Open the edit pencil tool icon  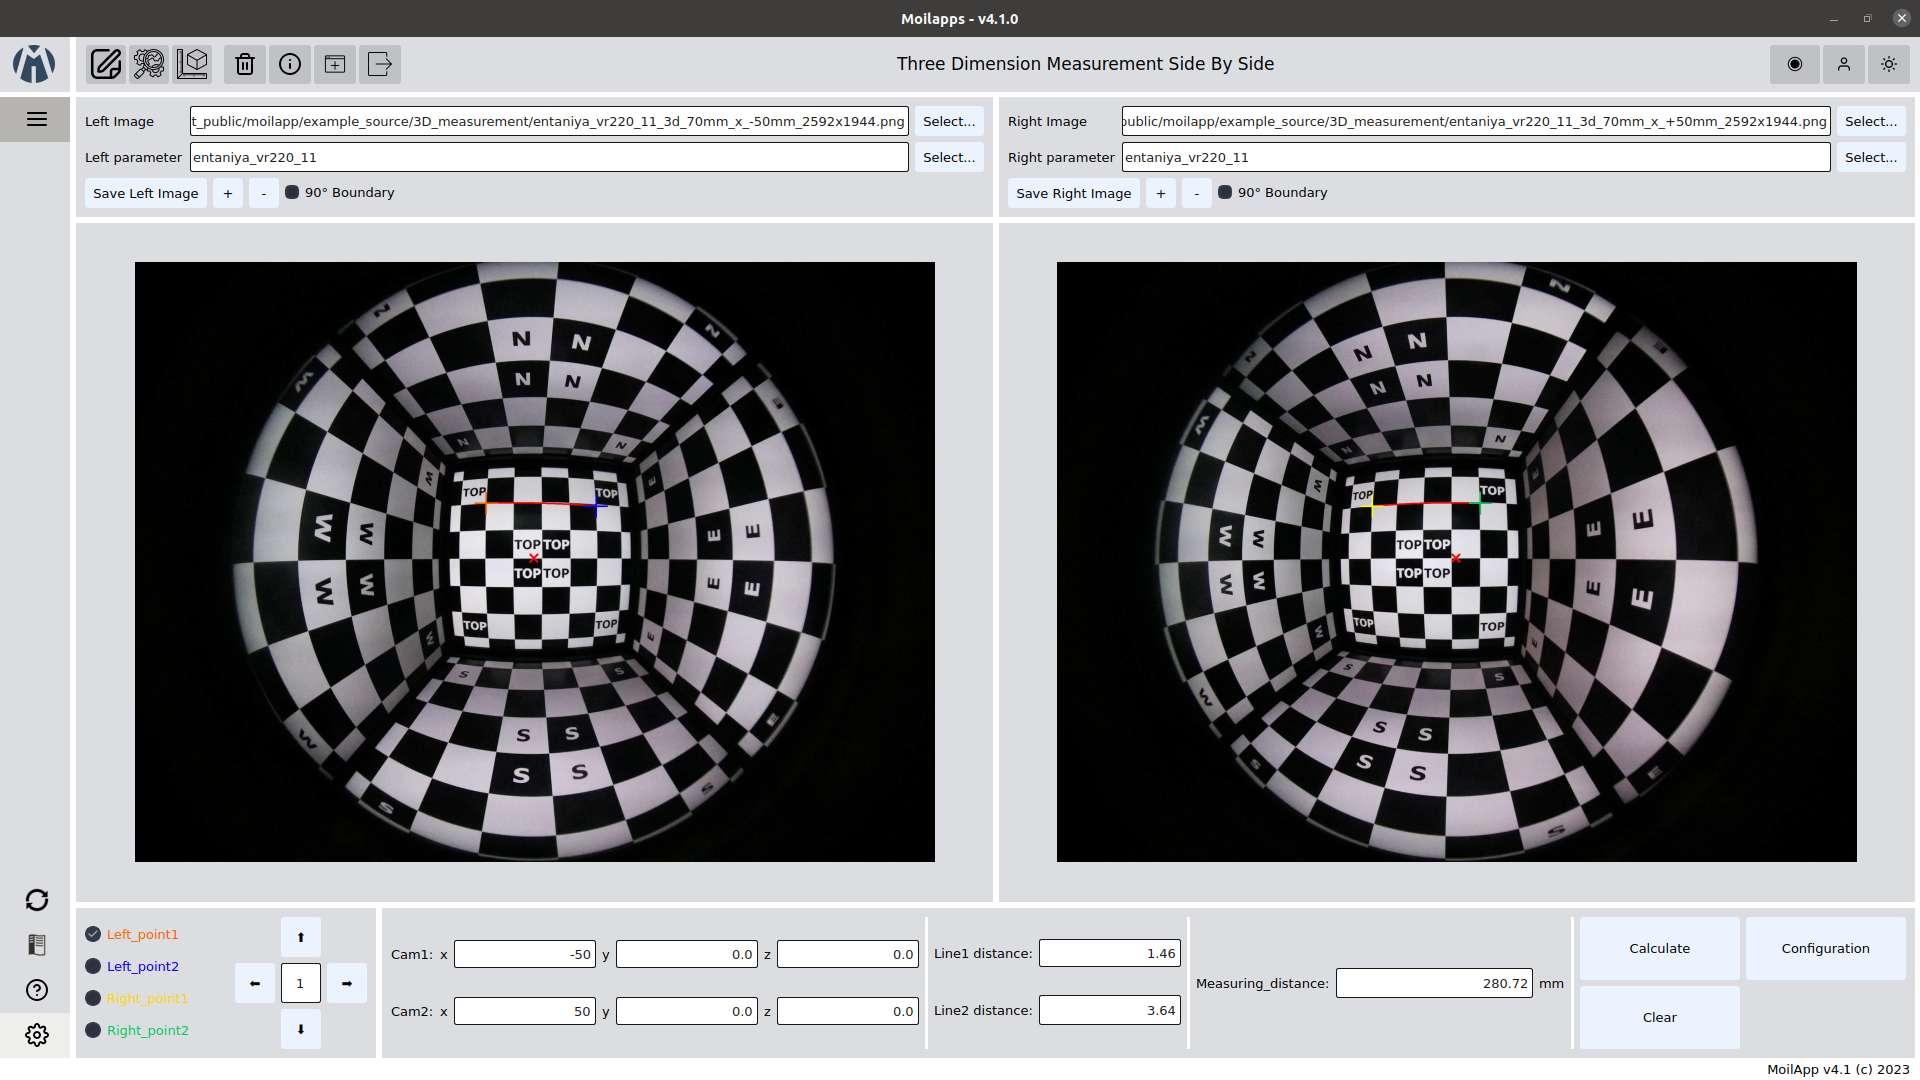pos(106,64)
